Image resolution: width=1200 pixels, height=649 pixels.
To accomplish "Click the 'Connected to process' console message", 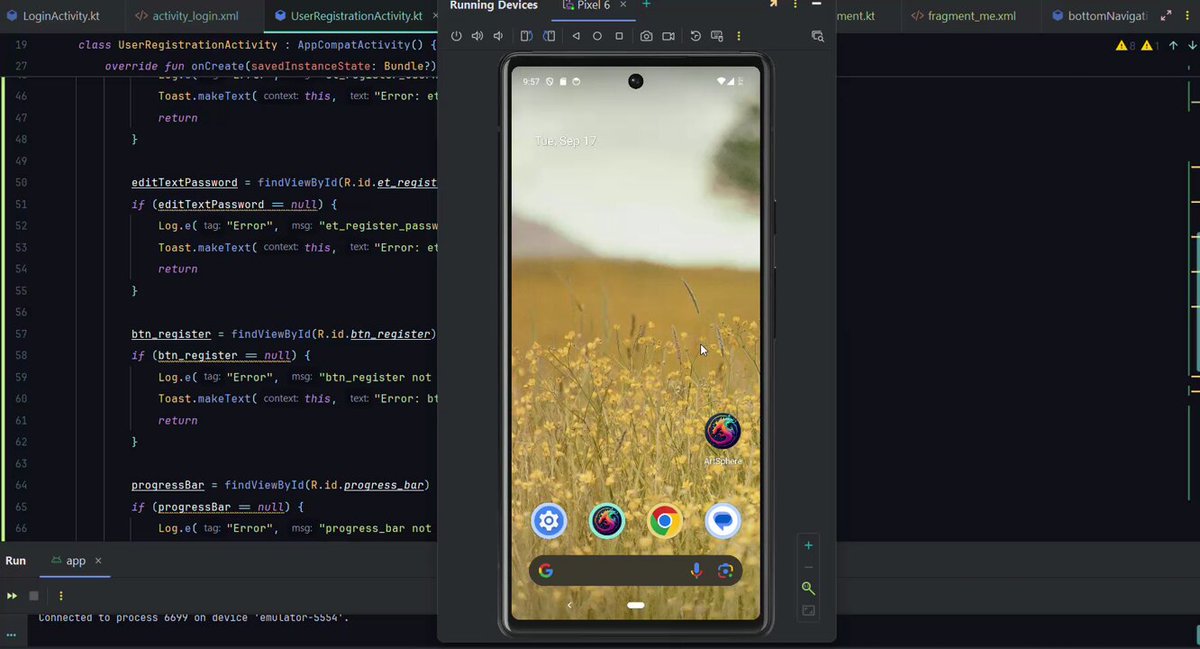I will click(x=193, y=618).
